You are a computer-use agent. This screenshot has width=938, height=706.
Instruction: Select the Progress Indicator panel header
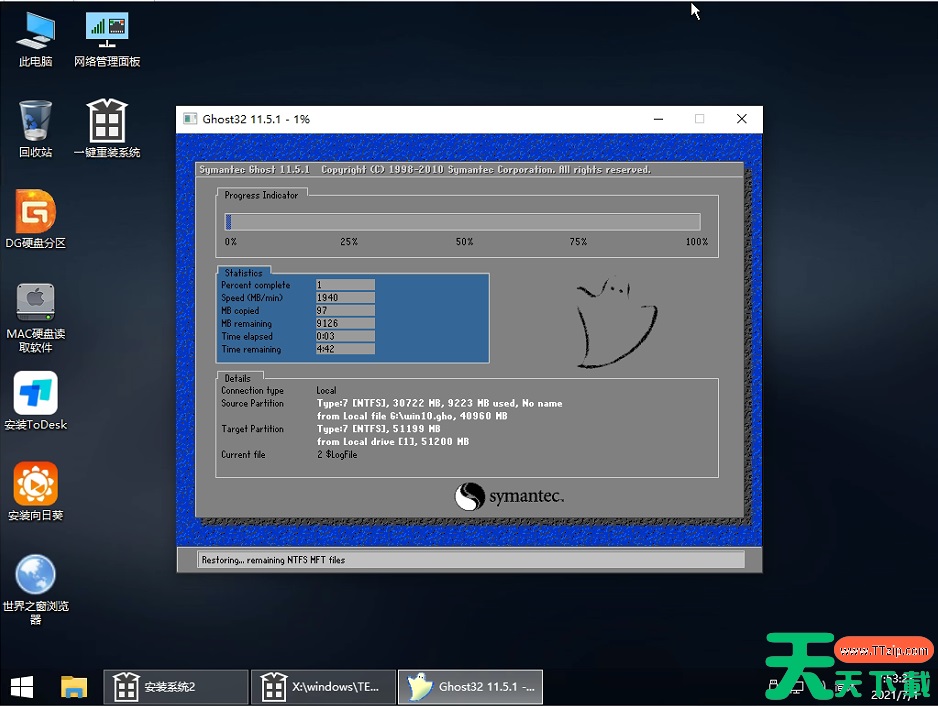[x=261, y=195]
